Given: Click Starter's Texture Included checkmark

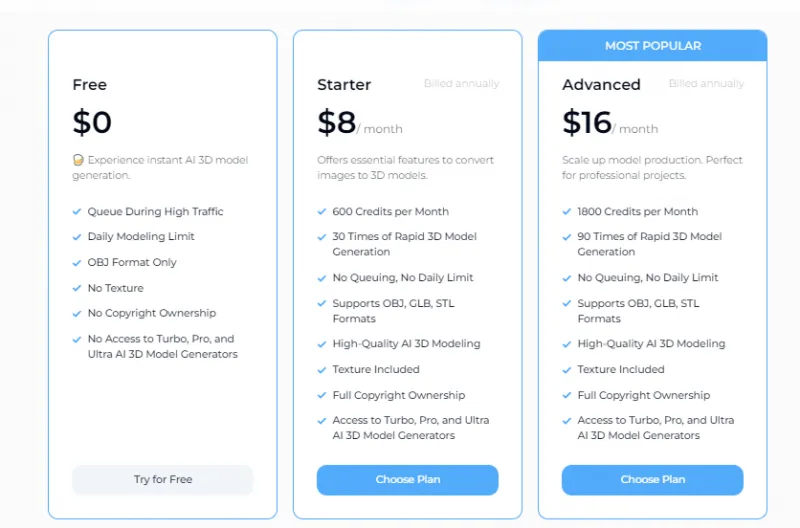Looking at the screenshot, I should coord(322,370).
